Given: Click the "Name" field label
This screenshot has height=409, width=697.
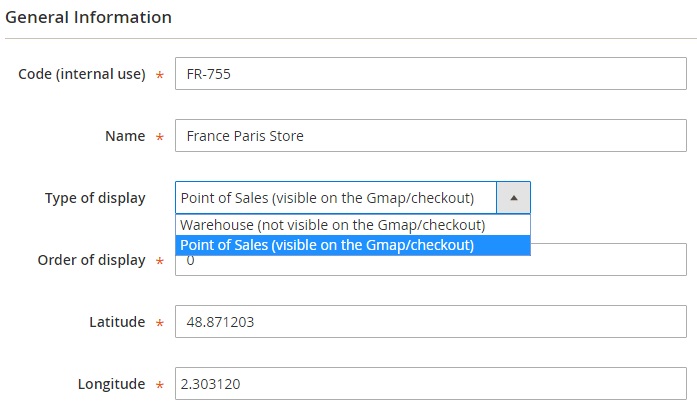Looking at the screenshot, I should click(x=125, y=137).
